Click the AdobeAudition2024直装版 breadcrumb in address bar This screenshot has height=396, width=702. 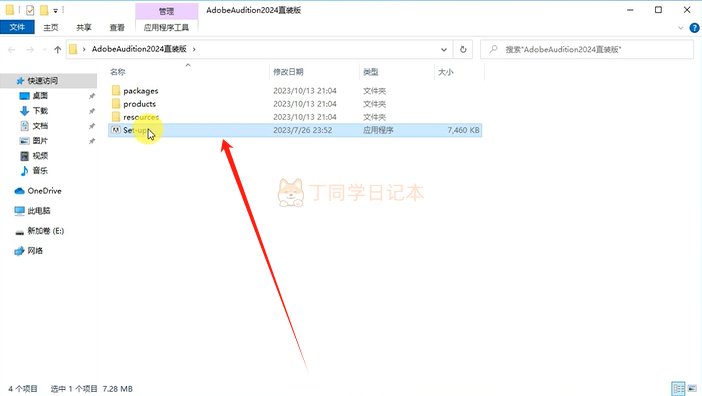(x=139, y=49)
